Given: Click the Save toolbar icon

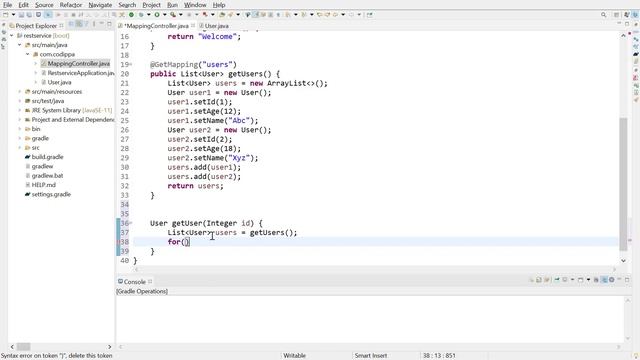Looking at the screenshot, I should click(x=21, y=15).
